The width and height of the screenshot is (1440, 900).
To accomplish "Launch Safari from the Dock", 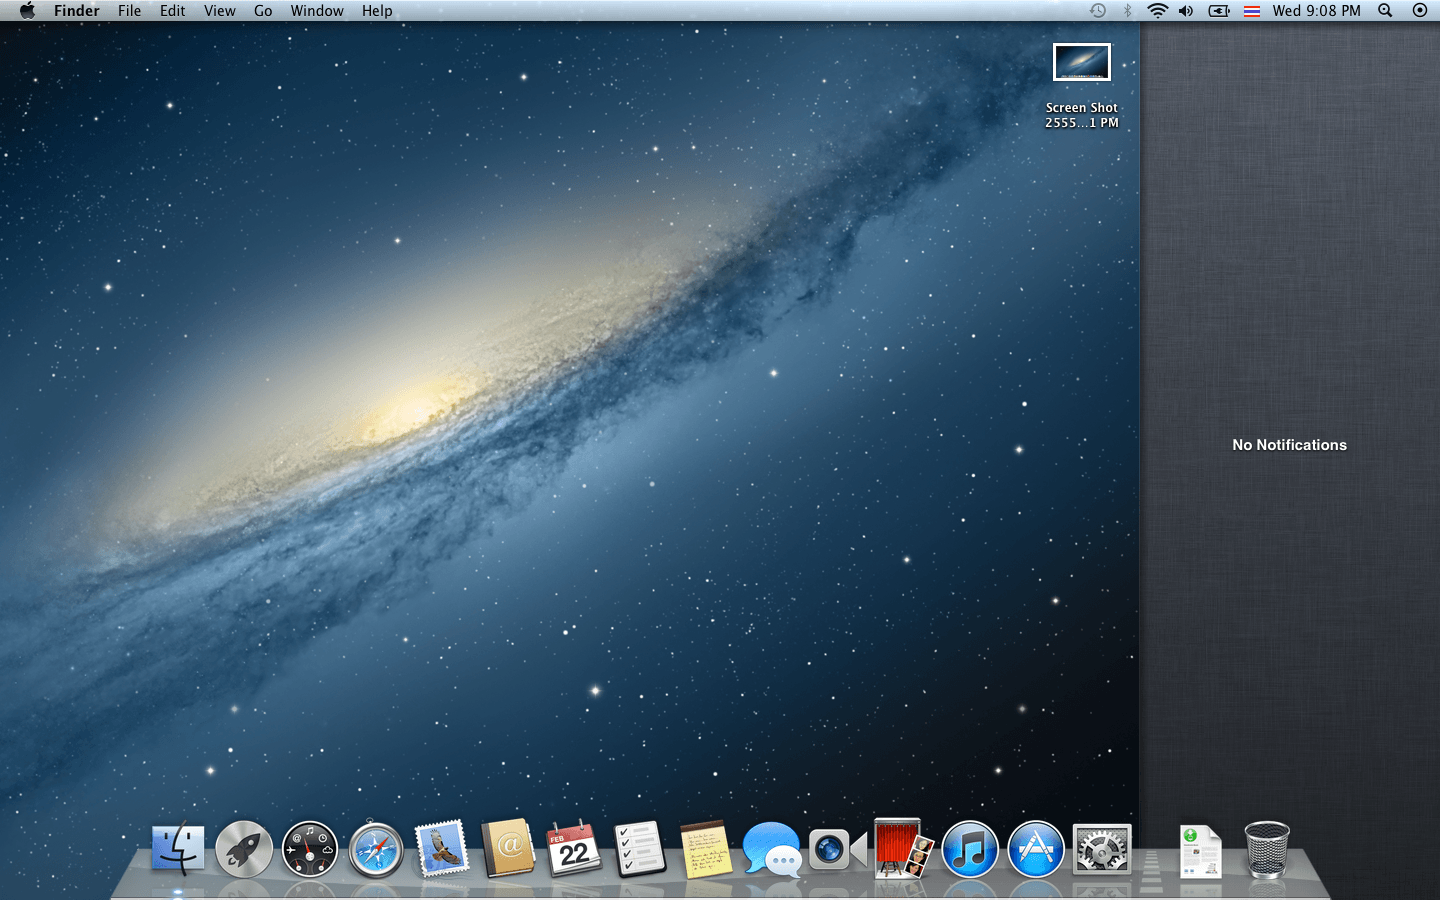I will click(376, 850).
